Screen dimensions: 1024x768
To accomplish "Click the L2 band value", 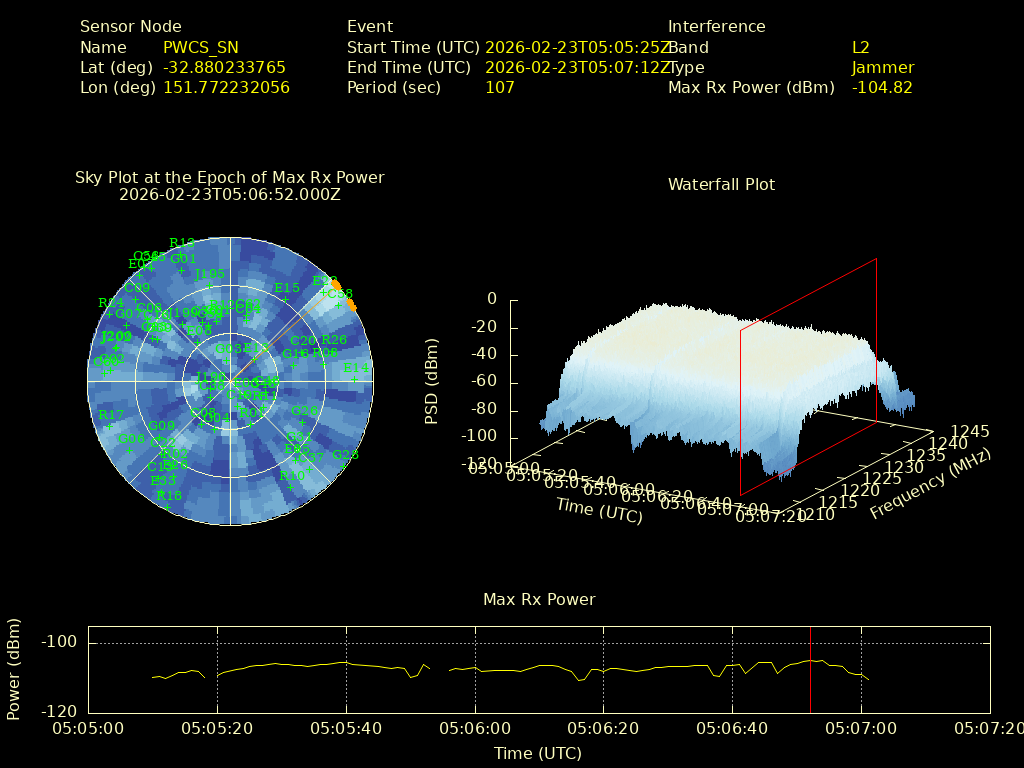I will pyautogui.click(x=861, y=47).
